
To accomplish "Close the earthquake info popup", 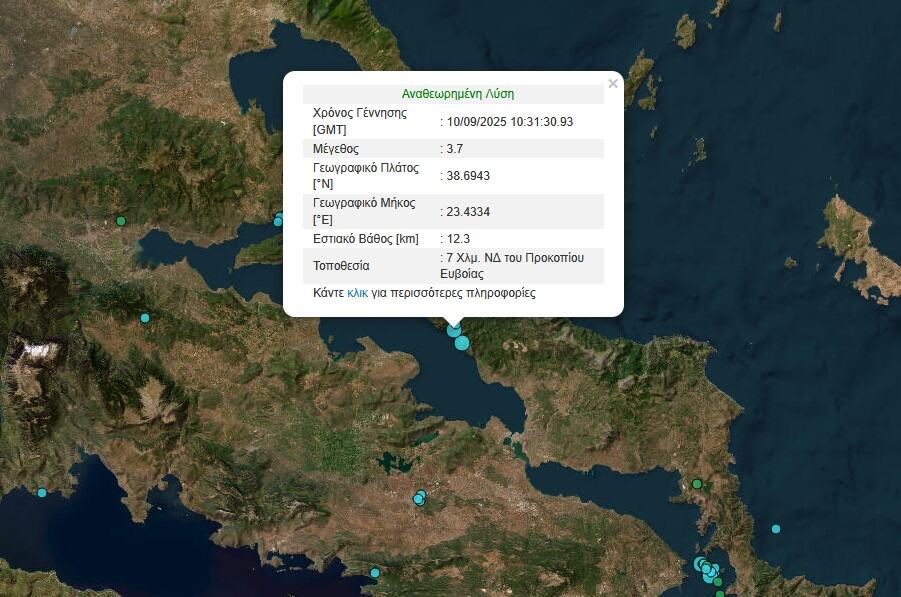I will click(x=612, y=84).
